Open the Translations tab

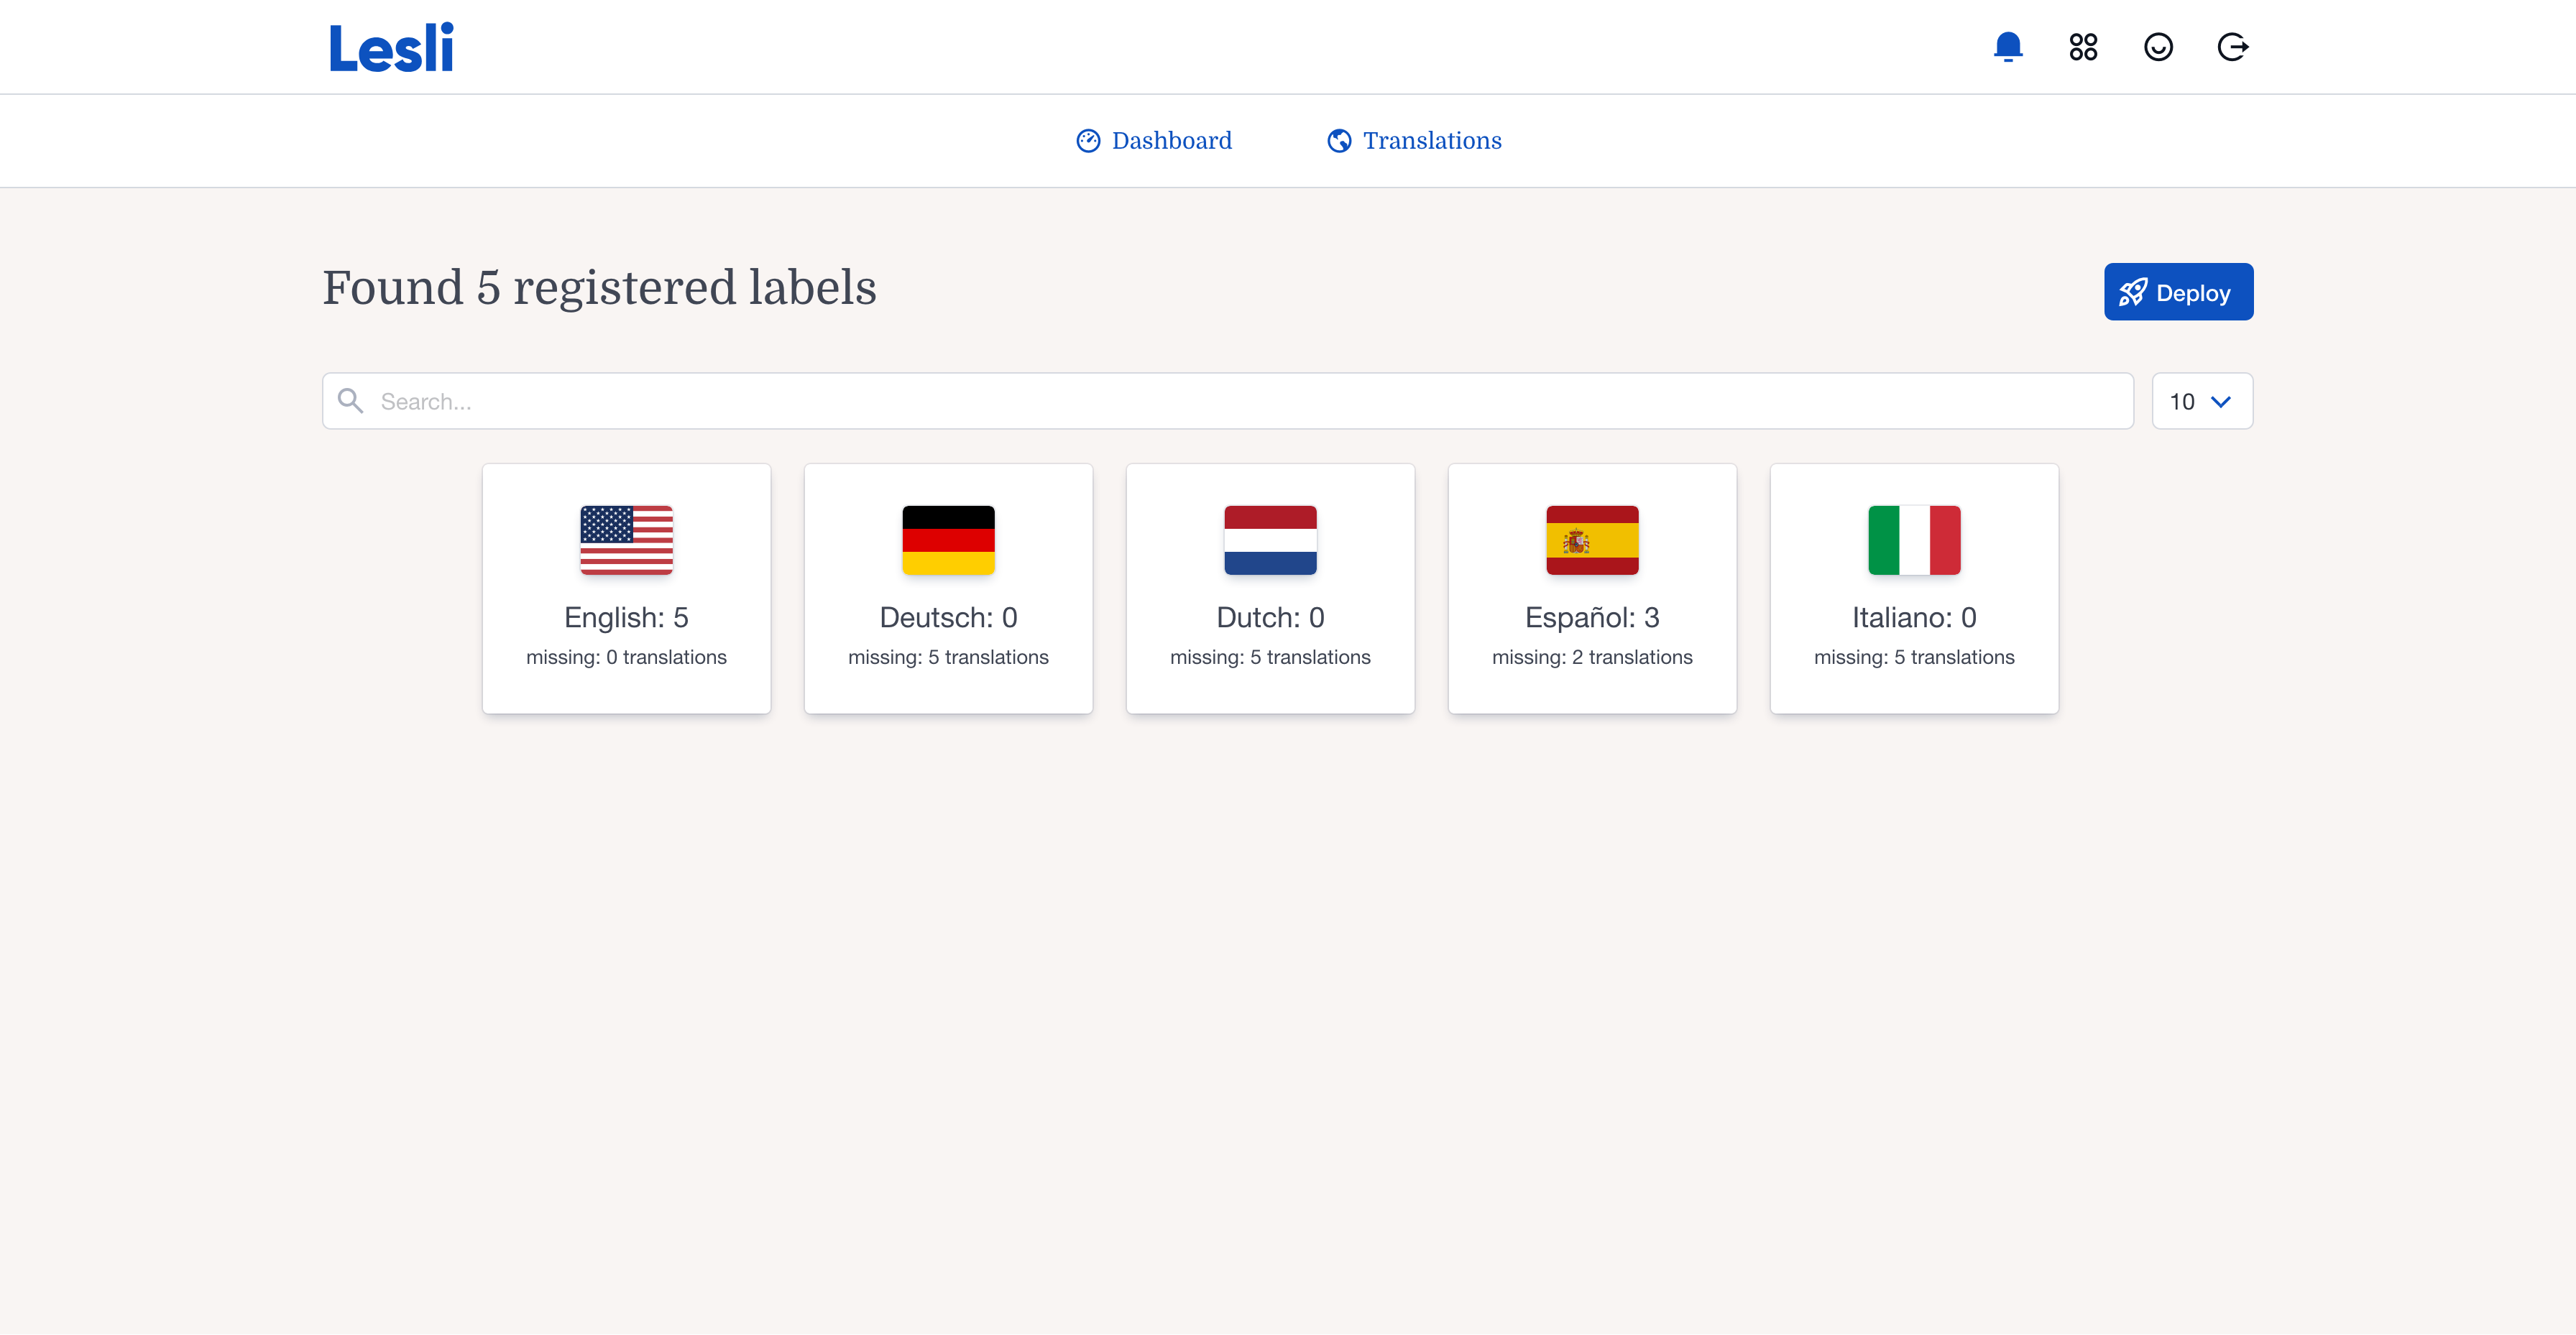click(1414, 141)
